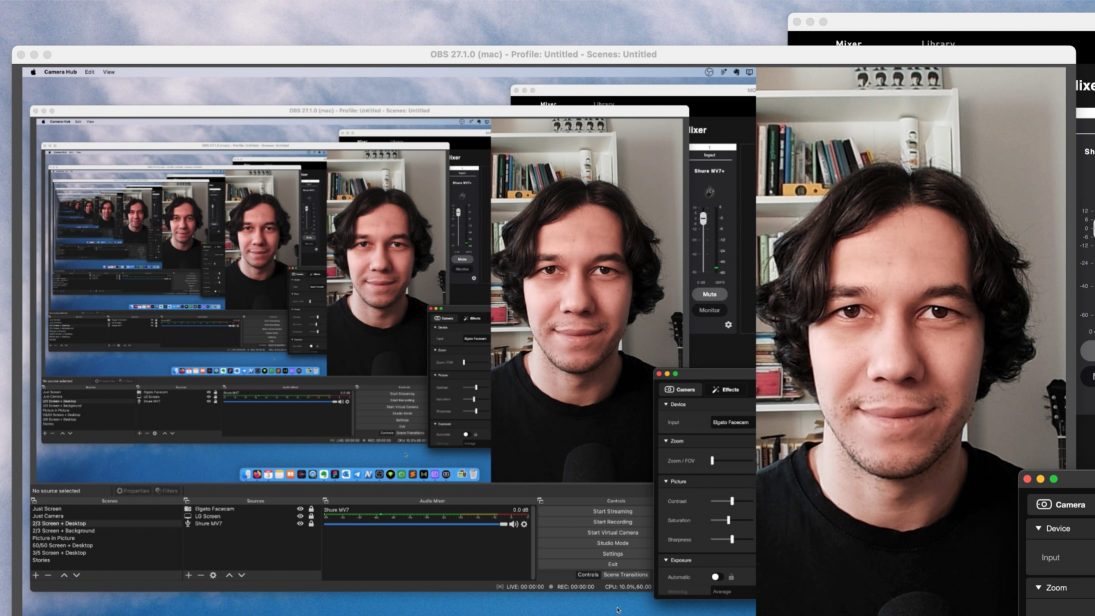Pop out the Controls dock with its header icon
The image size is (1095, 616).
click(x=540, y=501)
